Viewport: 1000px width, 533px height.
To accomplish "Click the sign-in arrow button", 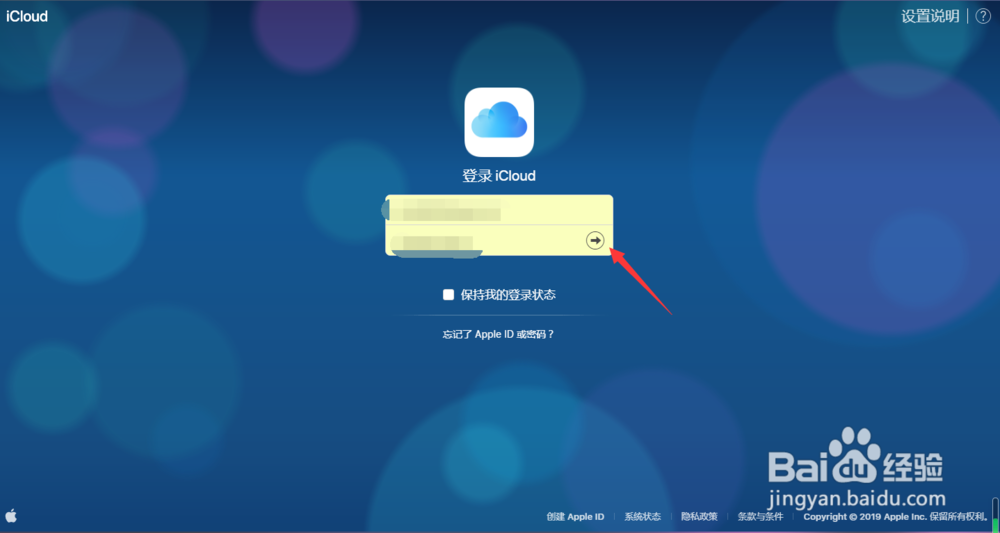I will pyautogui.click(x=595, y=240).
